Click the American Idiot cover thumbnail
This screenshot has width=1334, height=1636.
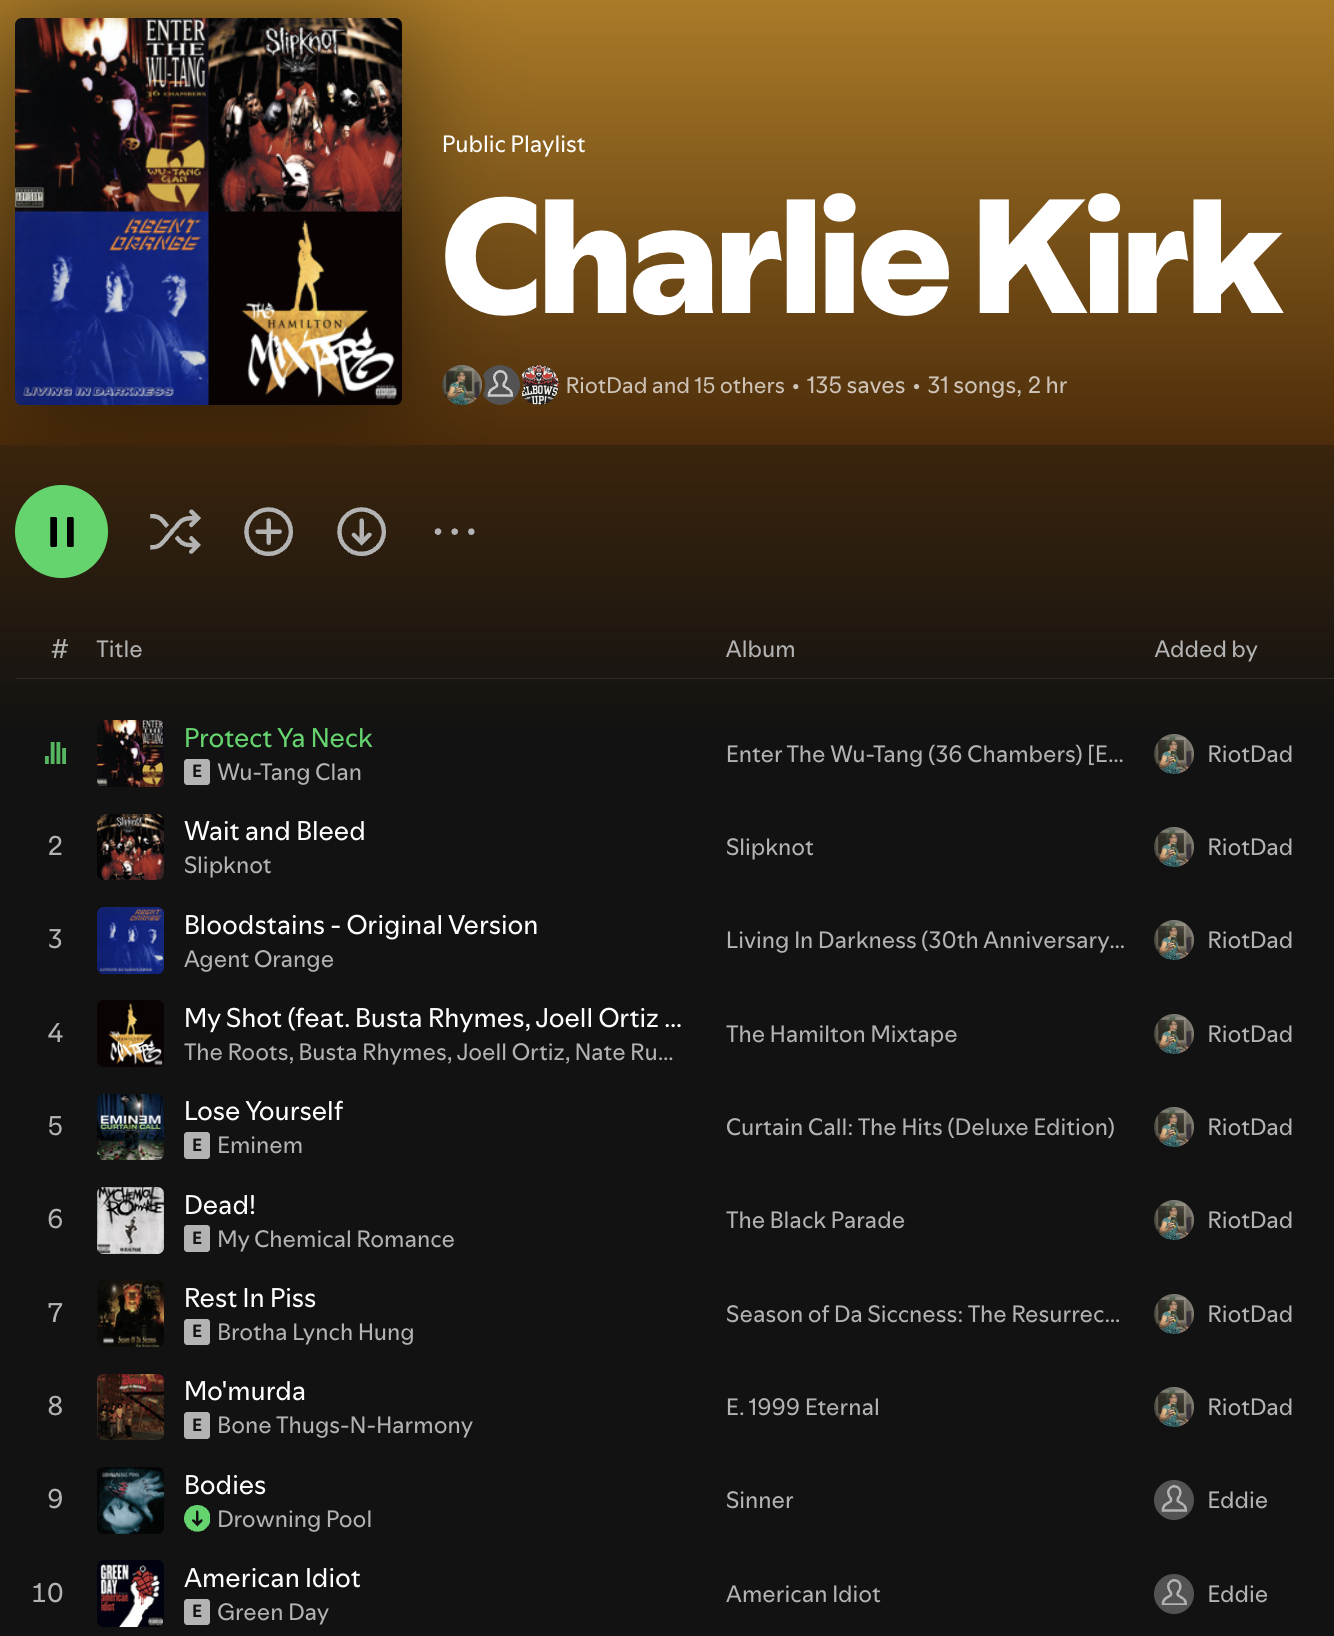click(x=130, y=1593)
